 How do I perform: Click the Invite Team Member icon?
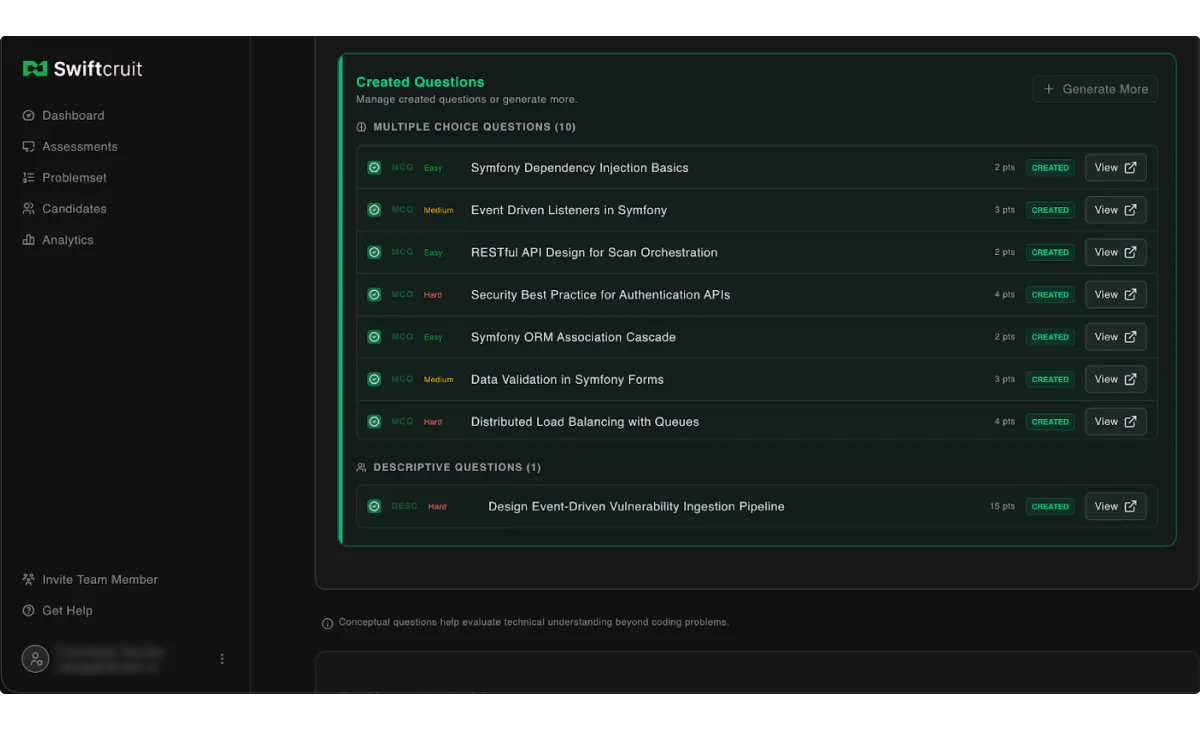point(28,579)
